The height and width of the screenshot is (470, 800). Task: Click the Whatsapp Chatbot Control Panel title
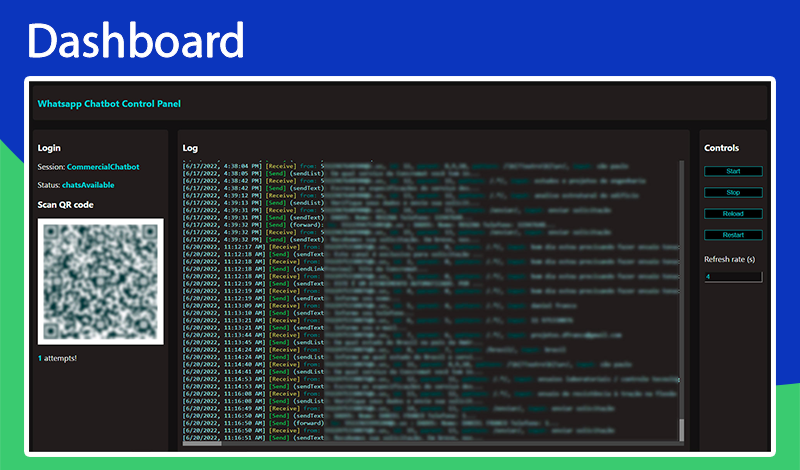109,104
